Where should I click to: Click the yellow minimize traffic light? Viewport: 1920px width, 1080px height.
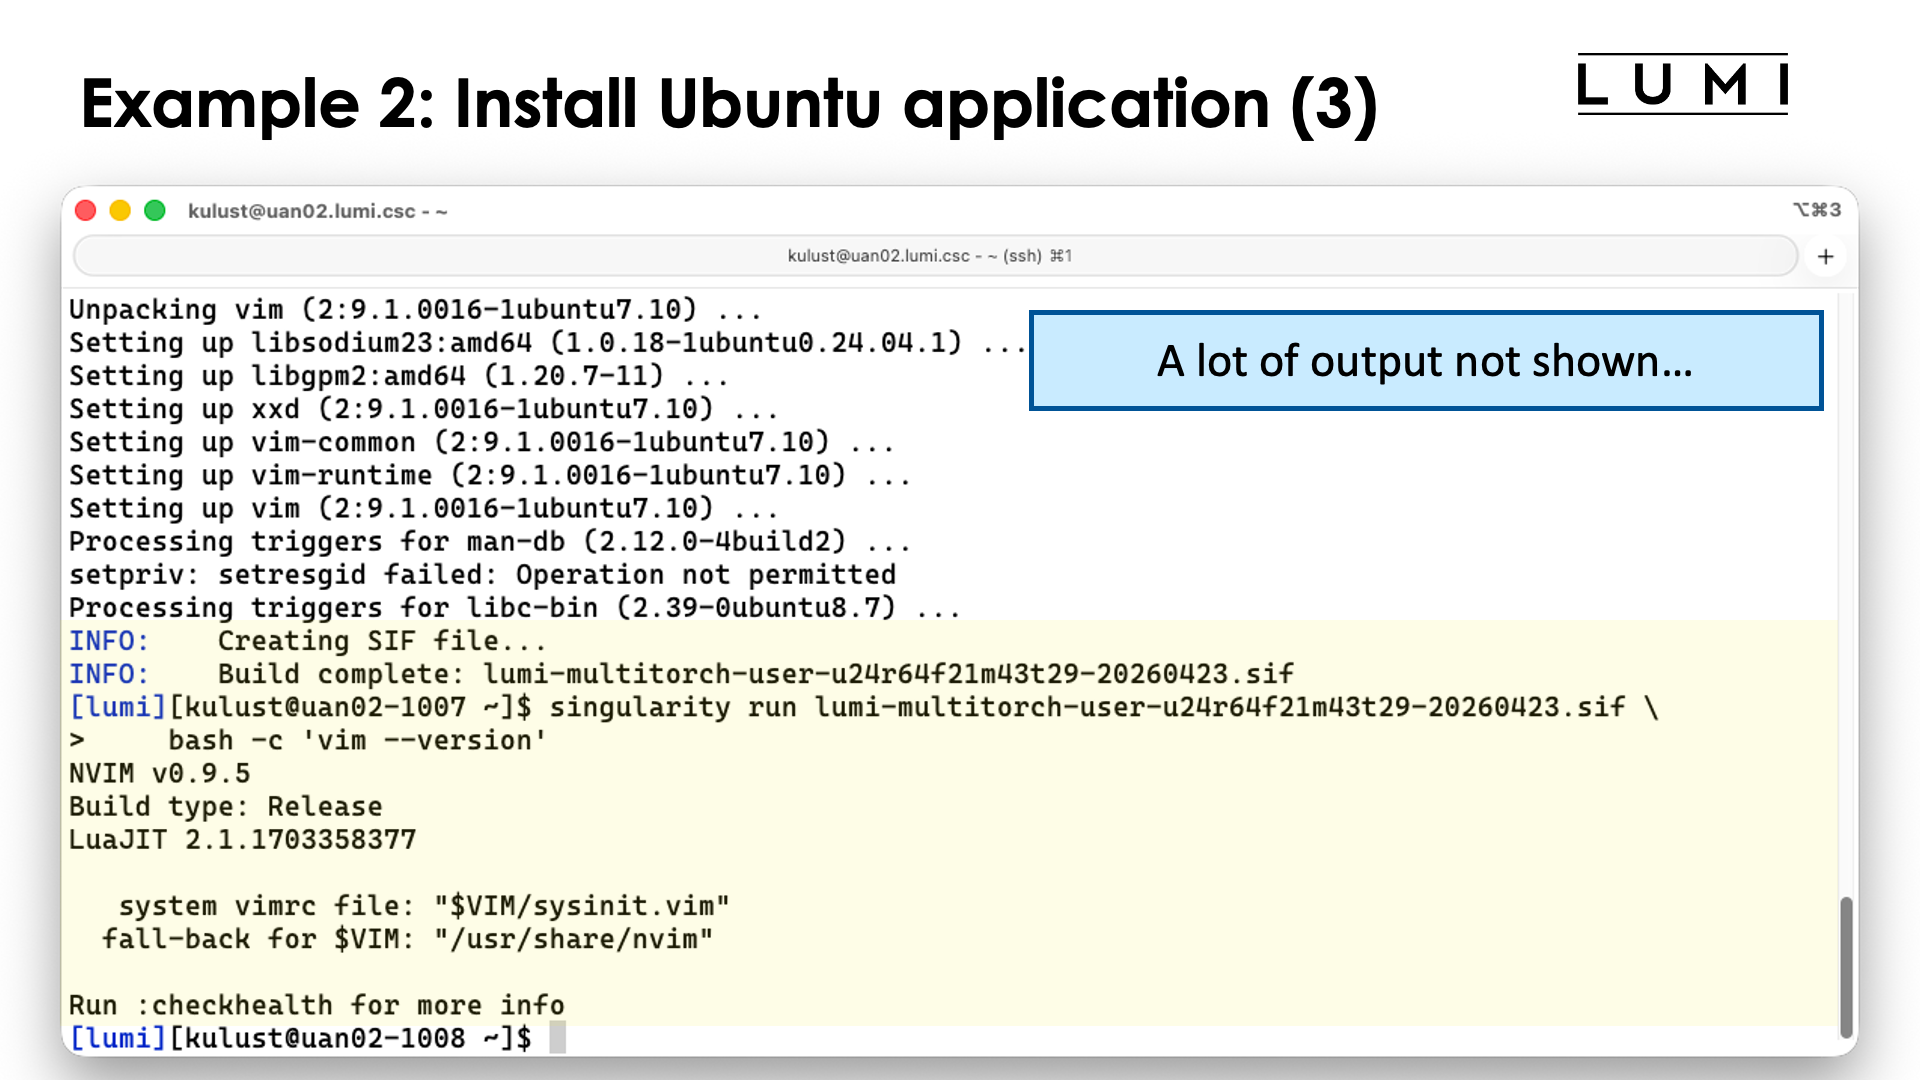pyautogui.click(x=120, y=211)
